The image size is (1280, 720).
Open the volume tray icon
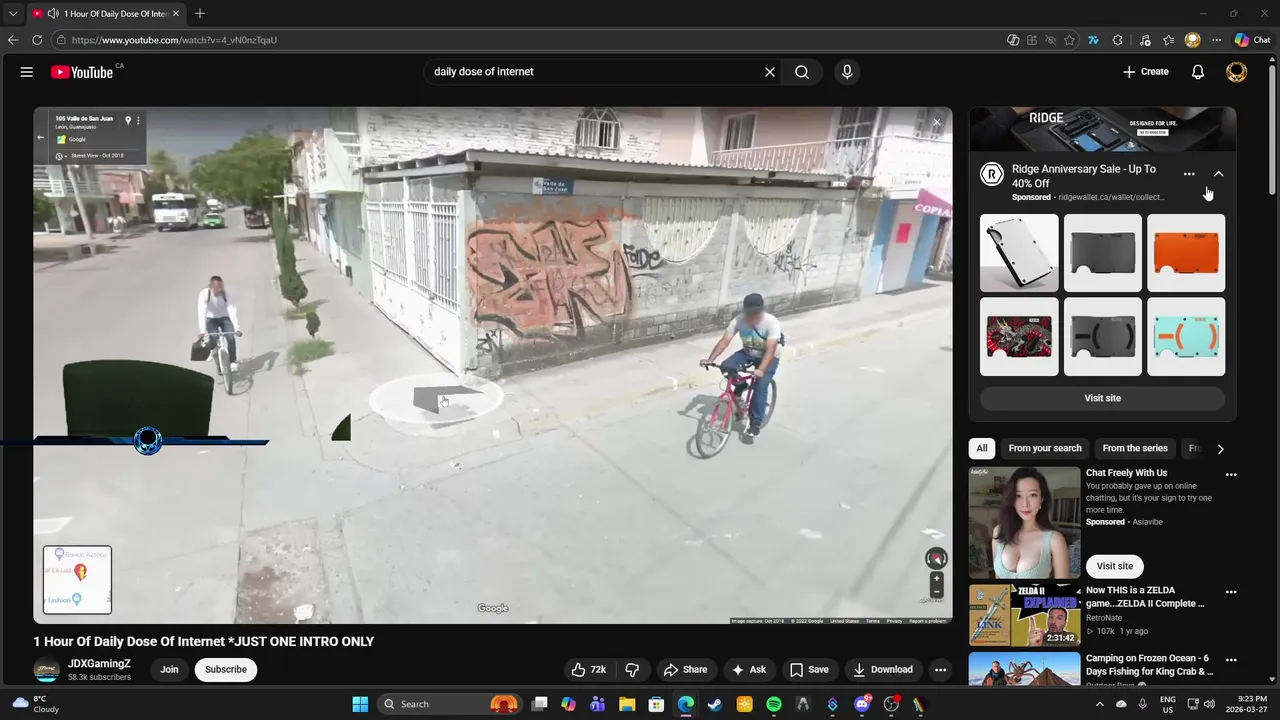point(1208,704)
